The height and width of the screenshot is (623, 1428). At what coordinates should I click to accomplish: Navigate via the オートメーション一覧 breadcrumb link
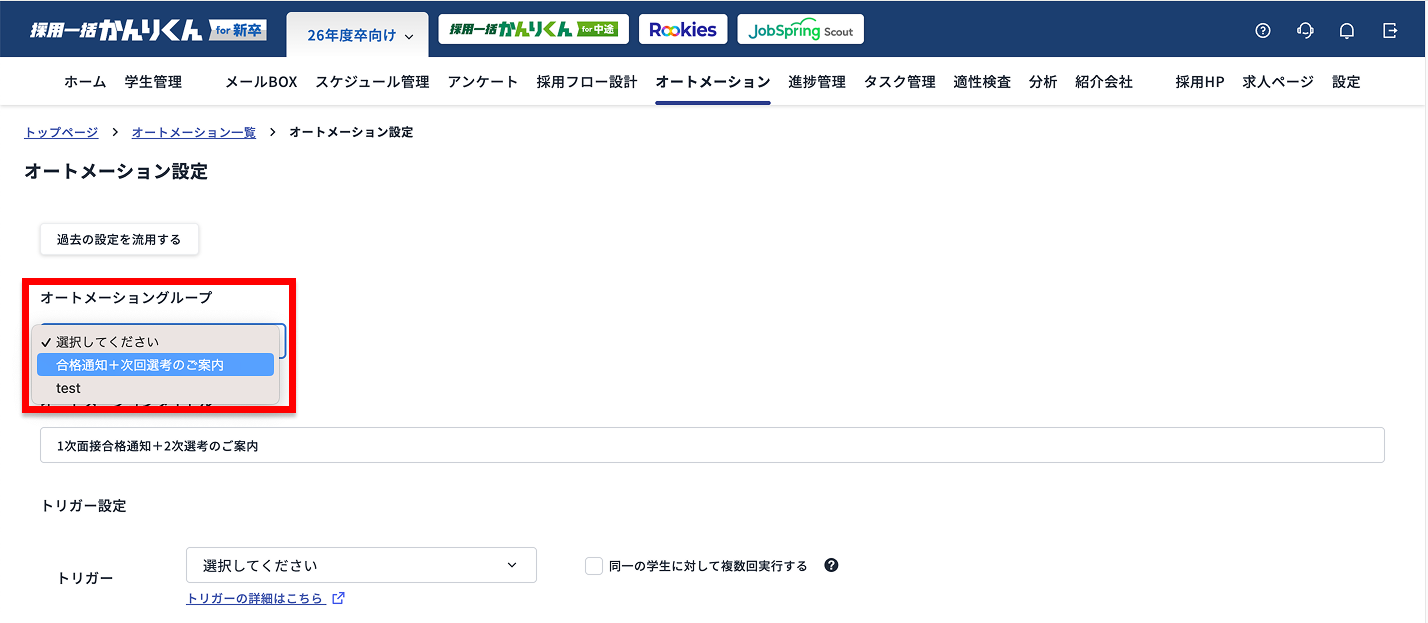pos(193,131)
